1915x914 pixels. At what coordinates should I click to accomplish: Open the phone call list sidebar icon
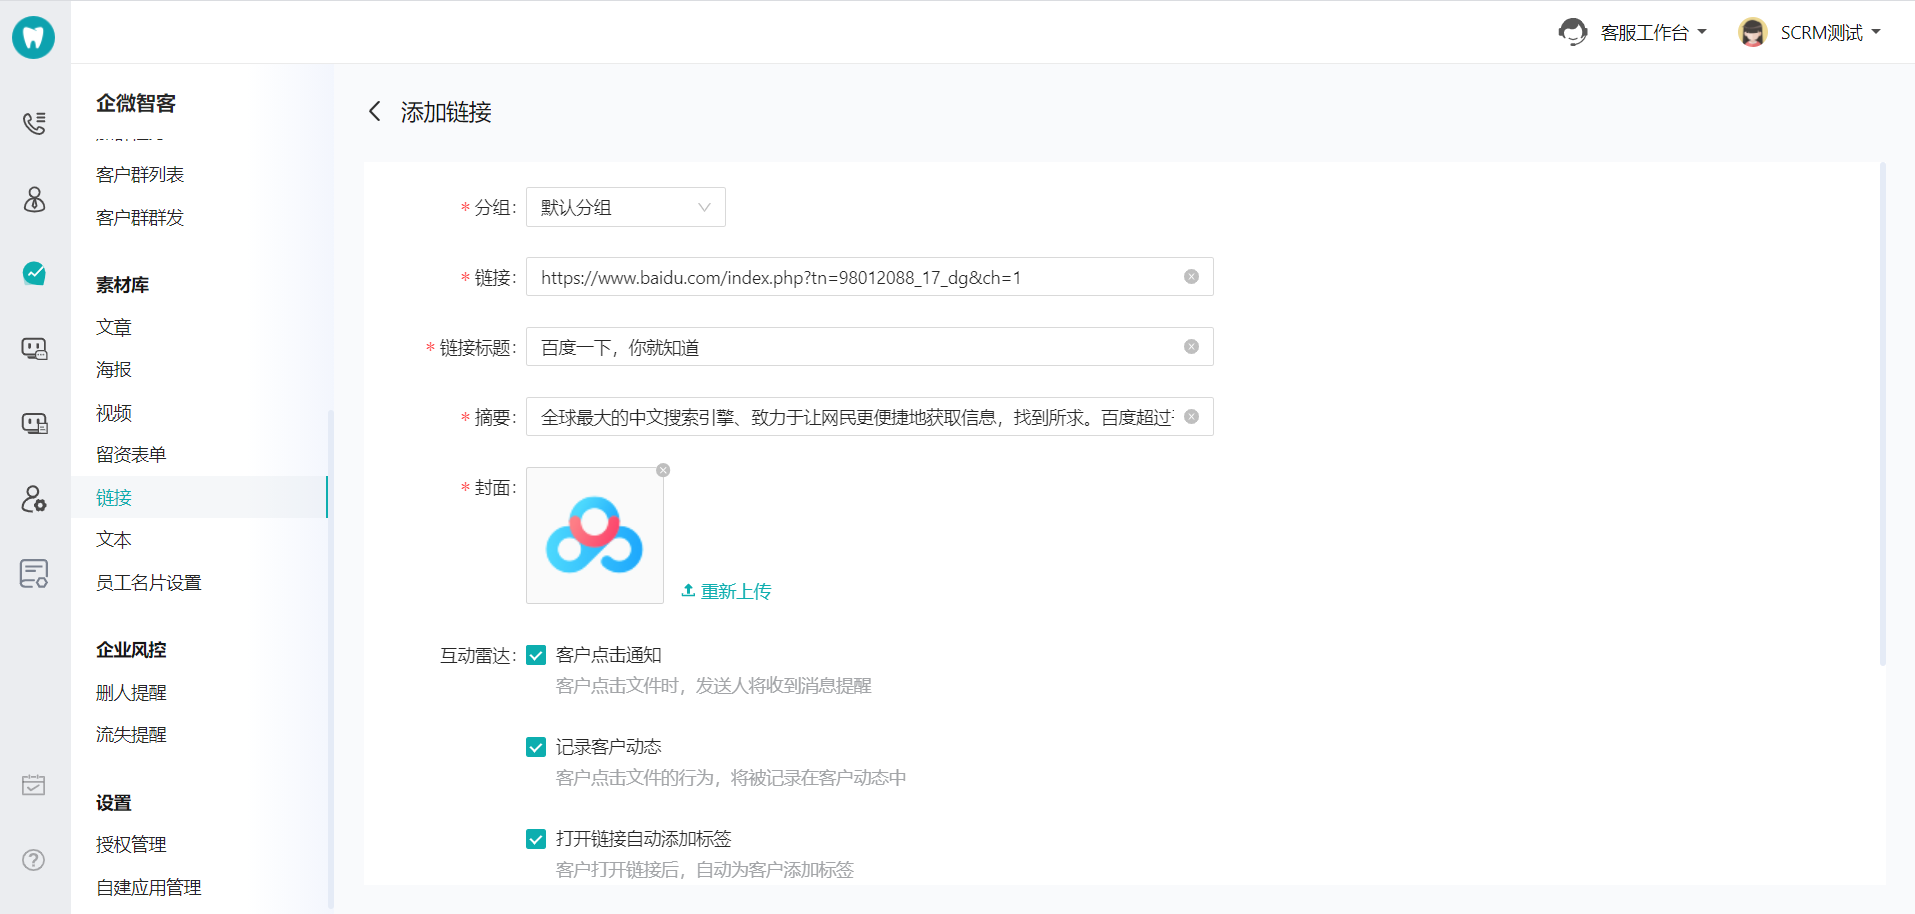click(34, 123)
